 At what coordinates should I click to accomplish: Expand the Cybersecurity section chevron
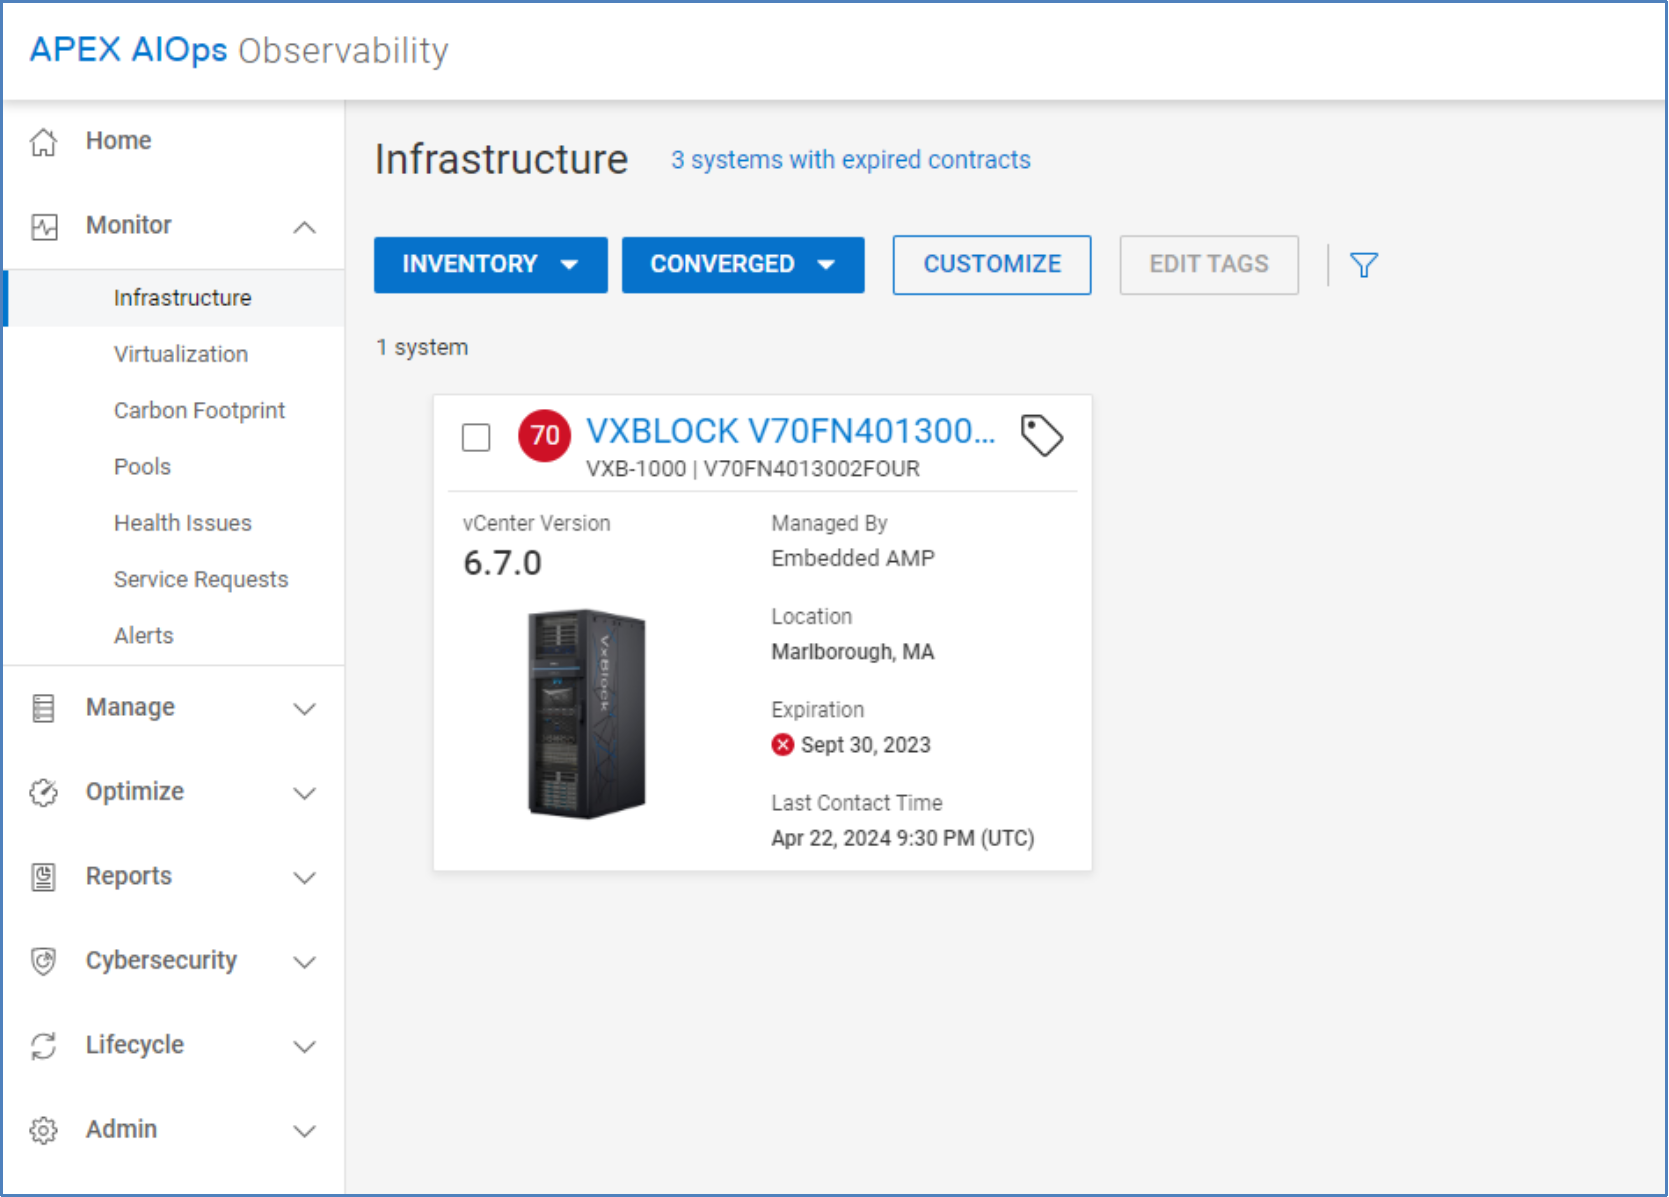tap(305, 962)
